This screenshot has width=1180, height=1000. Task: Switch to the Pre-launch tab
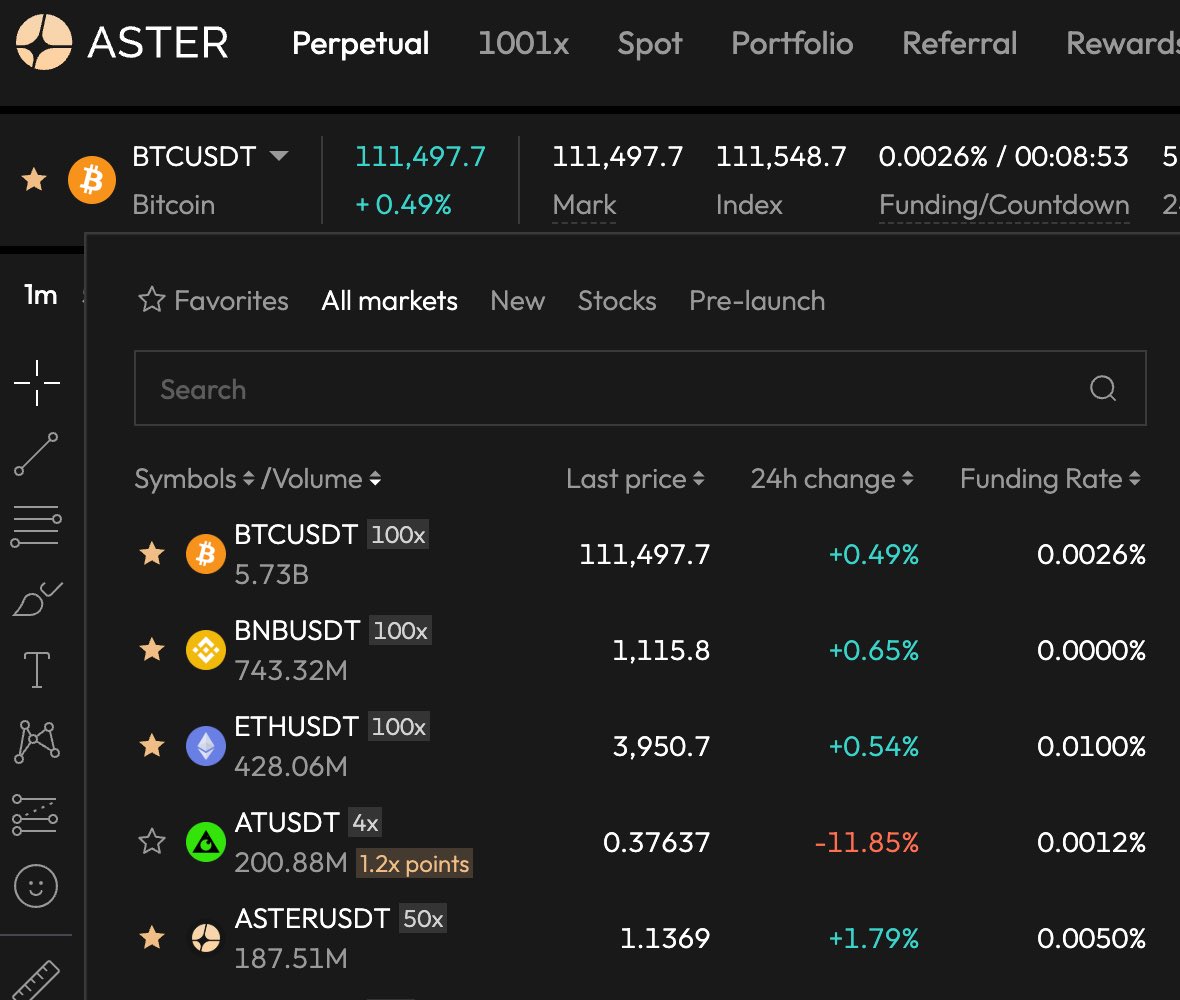[757, 301]
